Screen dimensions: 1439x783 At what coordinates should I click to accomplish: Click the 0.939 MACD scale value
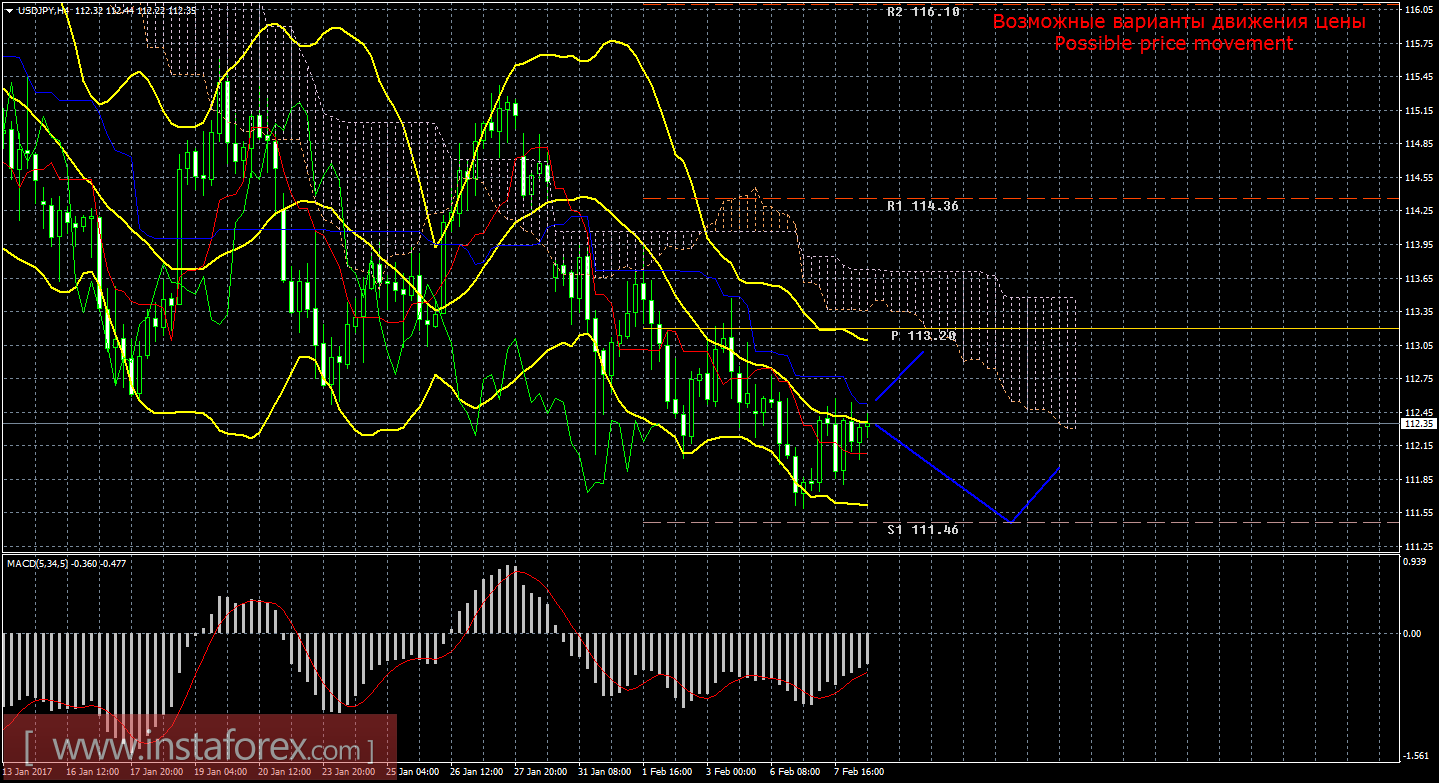(1415, 562)
